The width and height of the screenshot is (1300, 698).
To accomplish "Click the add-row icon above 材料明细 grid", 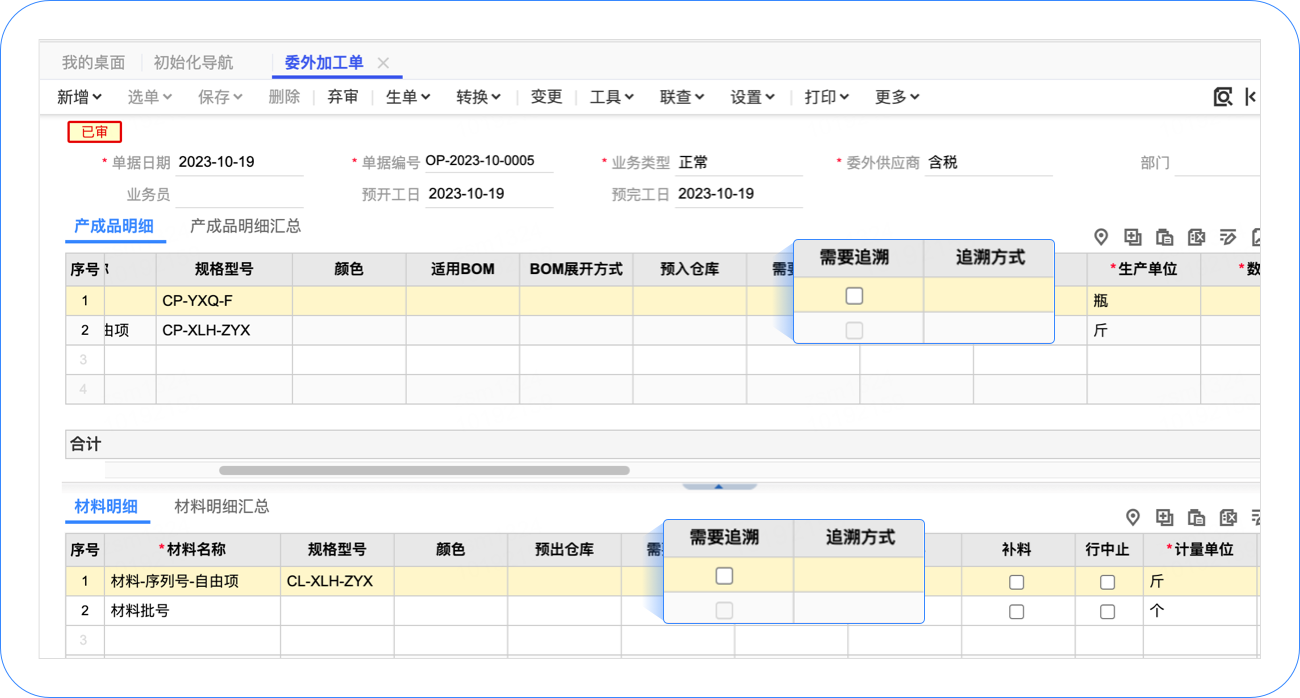I will tap(1165, 517).
